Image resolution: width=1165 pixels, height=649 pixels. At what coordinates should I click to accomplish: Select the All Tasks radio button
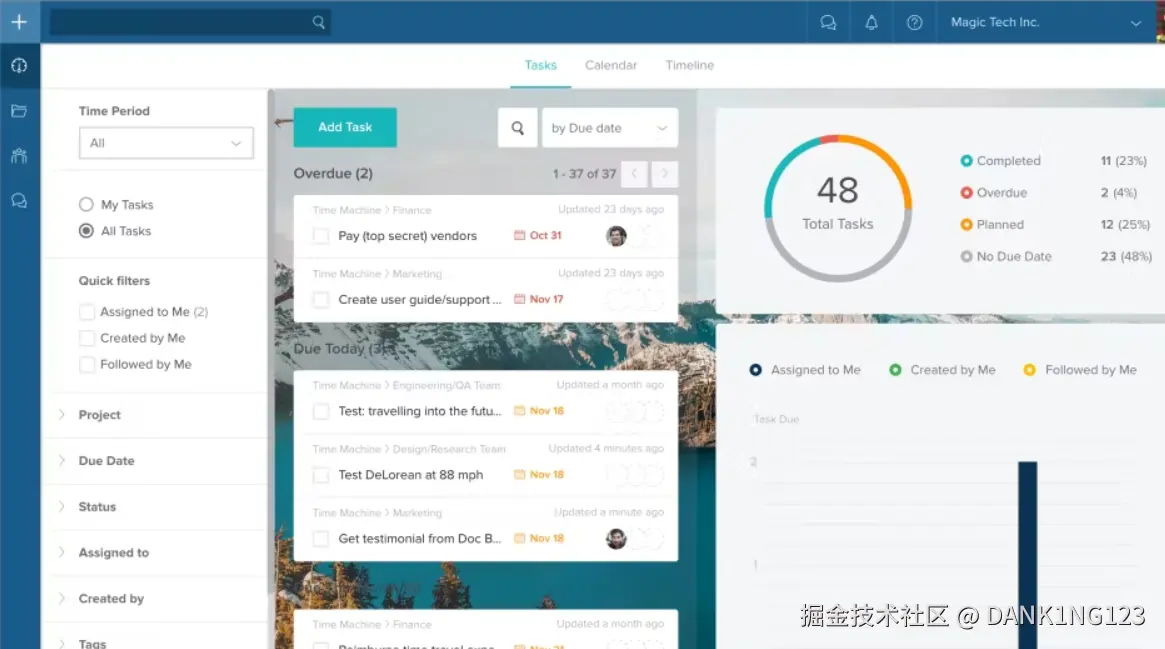84,231
